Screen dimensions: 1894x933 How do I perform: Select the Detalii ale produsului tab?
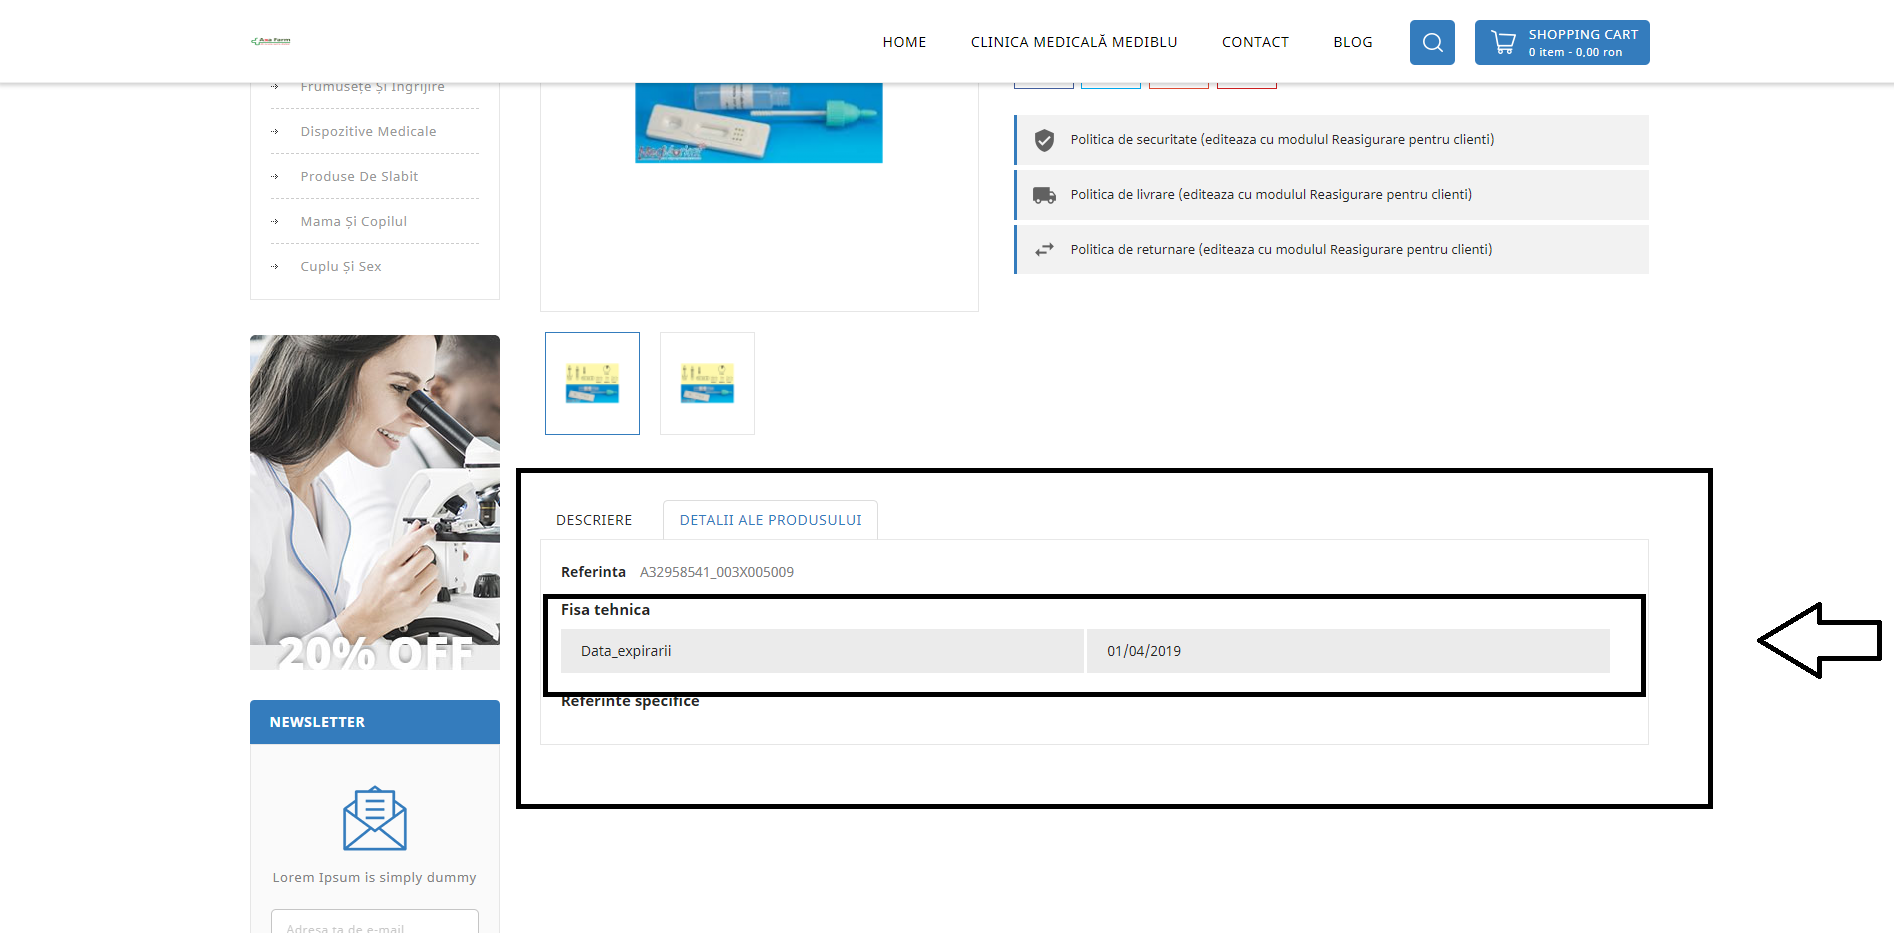[x=770, y=520]
